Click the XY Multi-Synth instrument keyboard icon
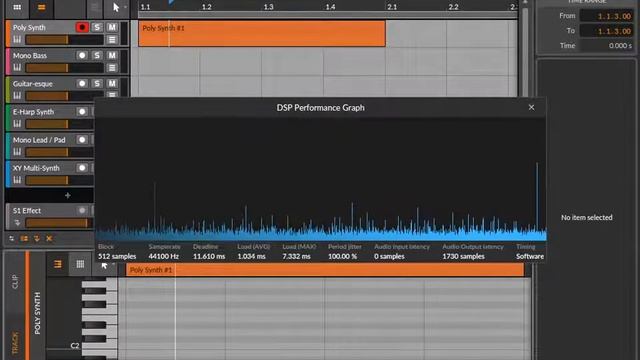The image size is (640, 360). [x=17, y=180]
